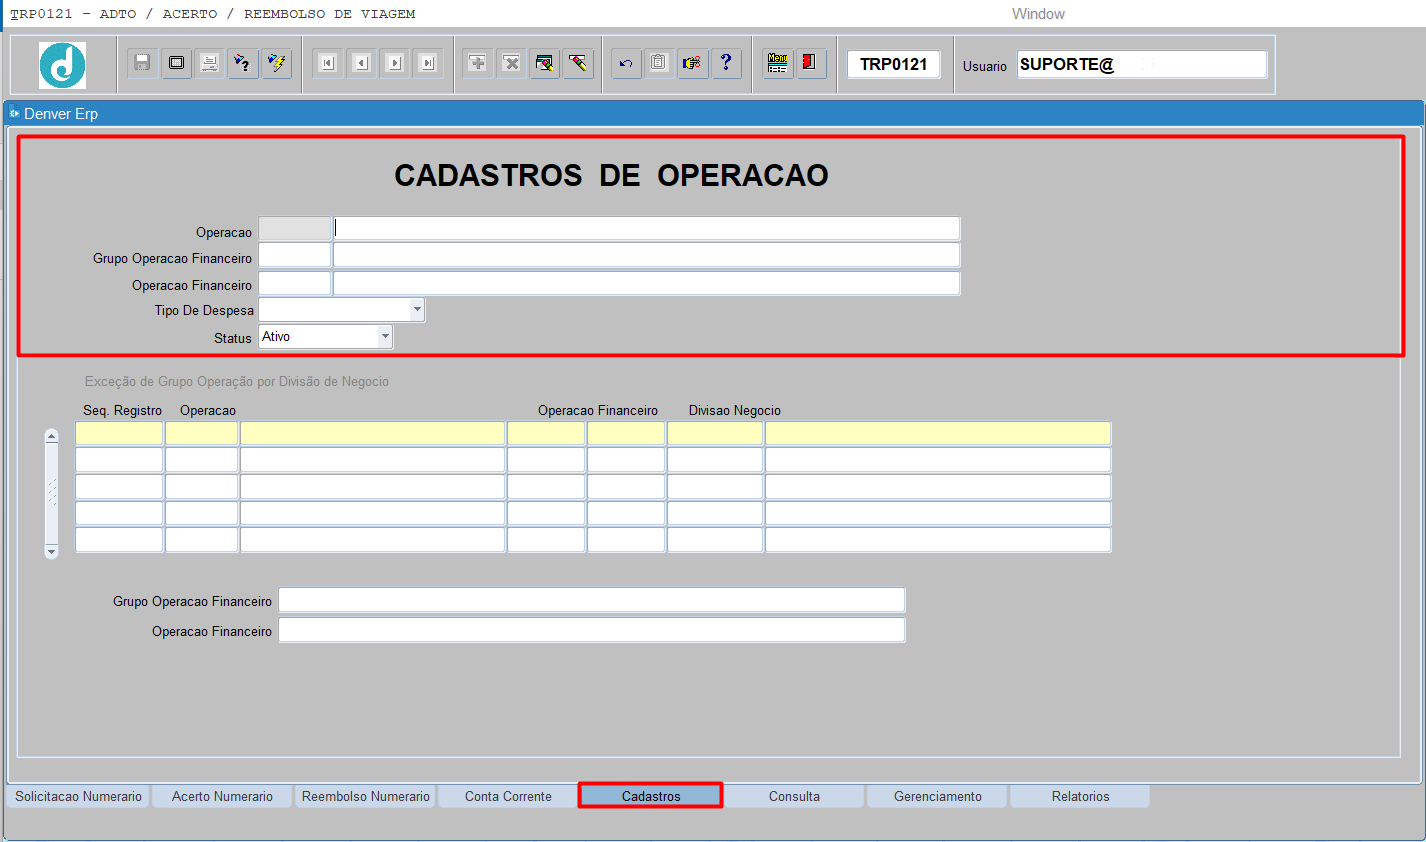Image resolution: width=1426 pixels, height=842 pixels.
Task: Open the Status dropdown showing Ativo
Action: point(385,337)
